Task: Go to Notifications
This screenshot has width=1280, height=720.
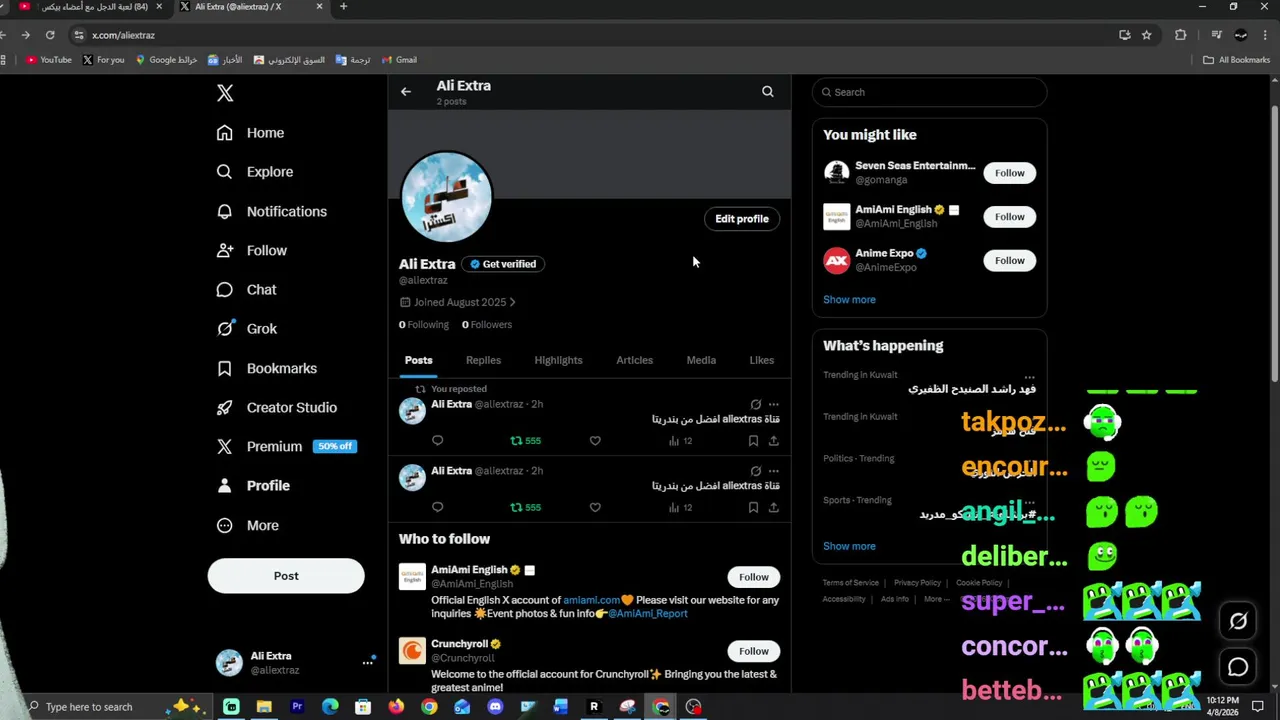Action: (x=272, y=212)
